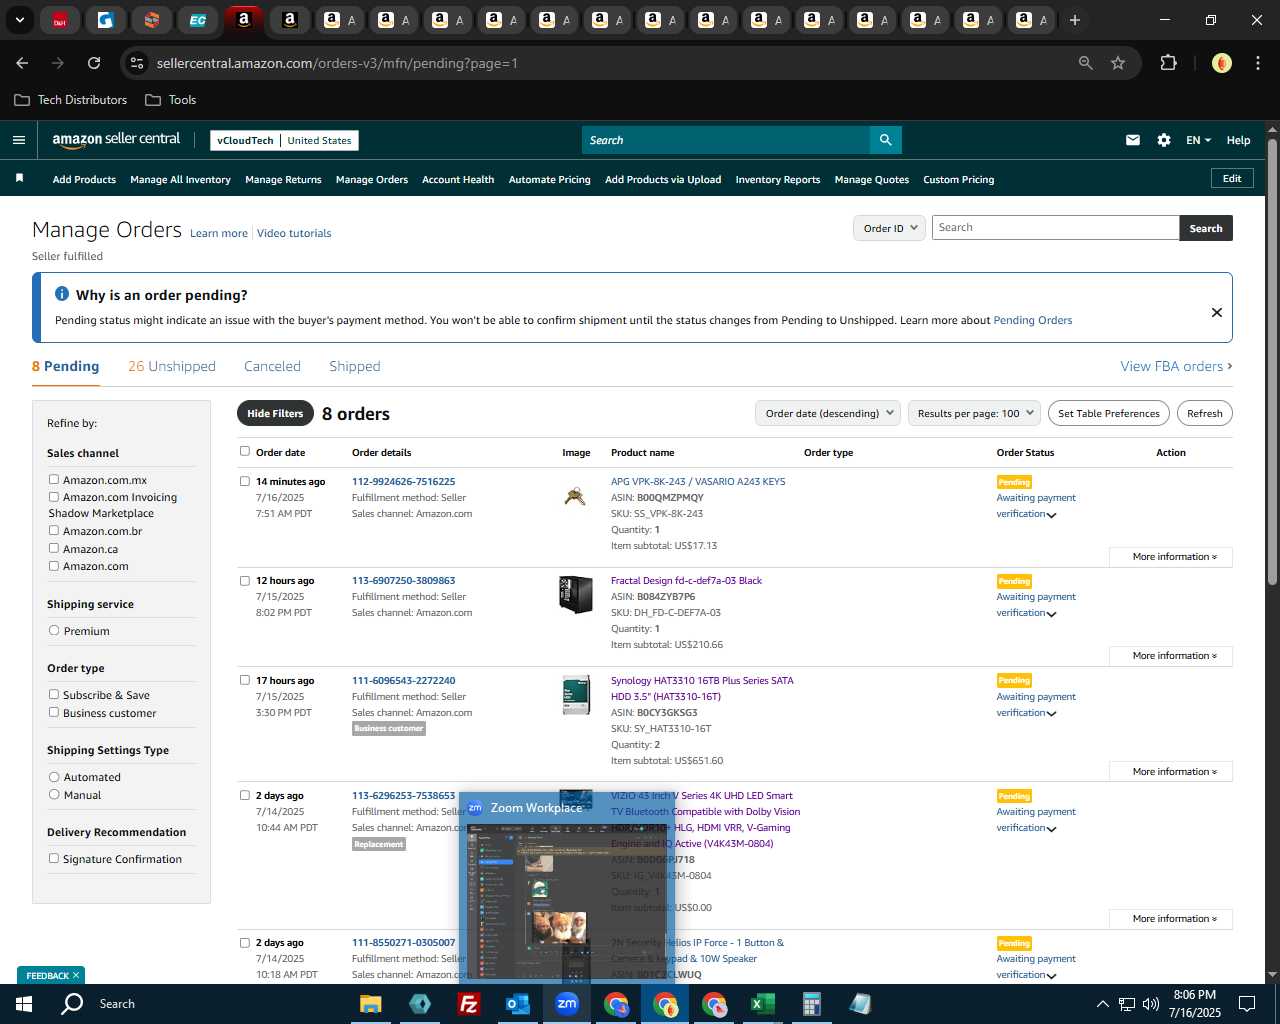Open Excel from the taskbar
The image size is (1280, 1024).
(762, 1004)
